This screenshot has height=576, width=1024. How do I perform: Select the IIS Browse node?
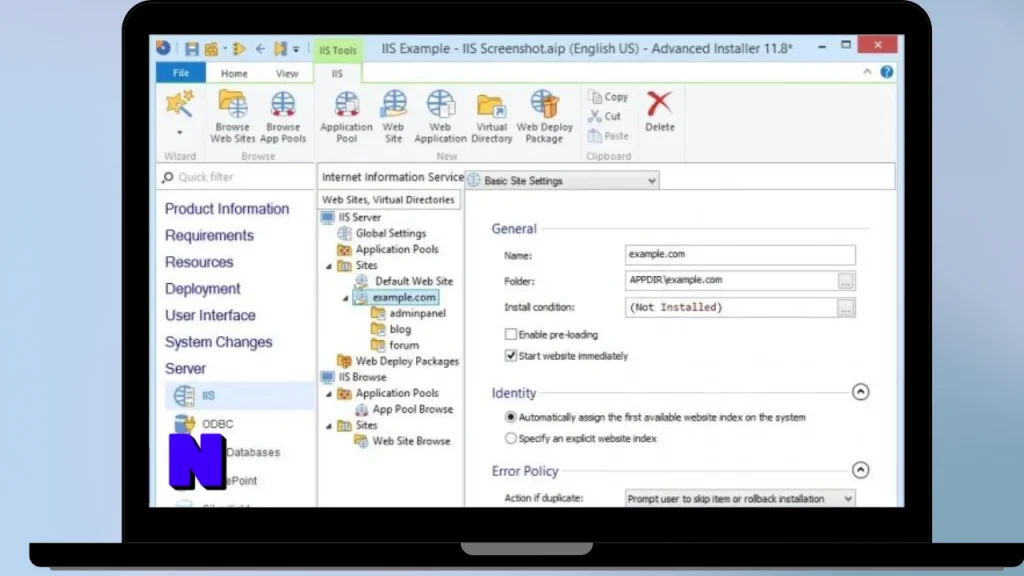[x=362, y=377]
